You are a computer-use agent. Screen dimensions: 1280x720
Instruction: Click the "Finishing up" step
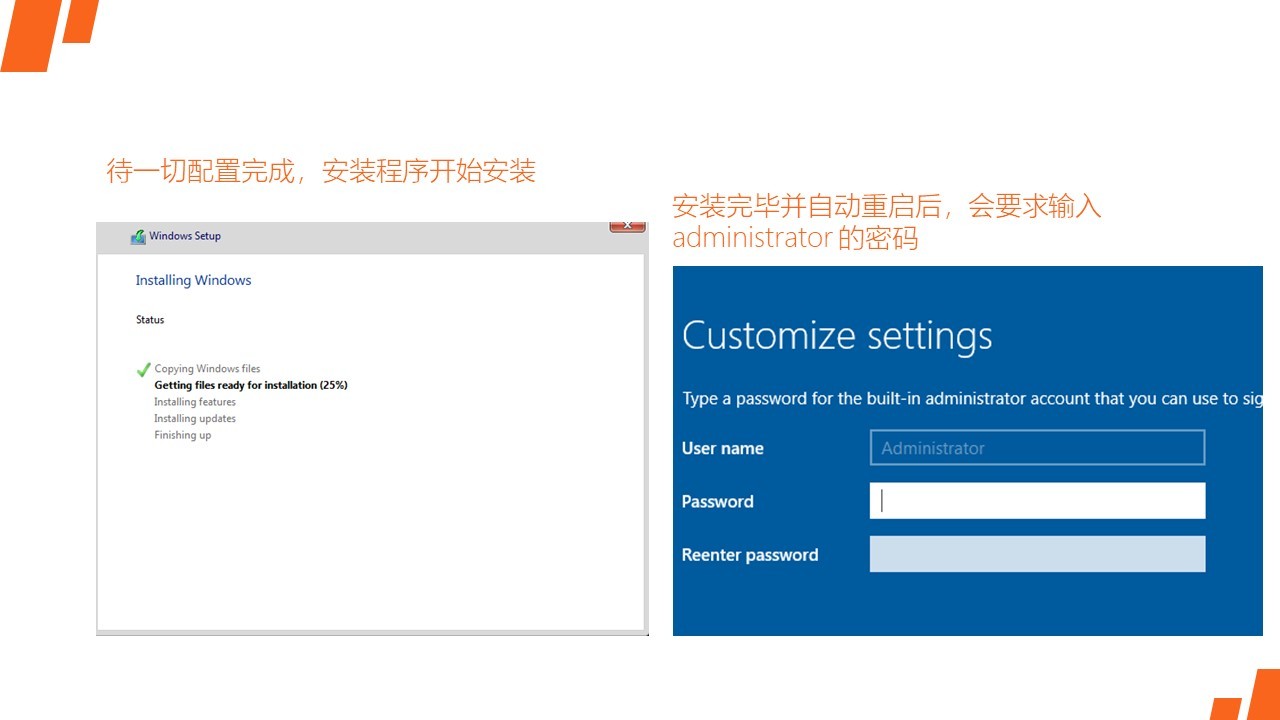click(182, 435)
